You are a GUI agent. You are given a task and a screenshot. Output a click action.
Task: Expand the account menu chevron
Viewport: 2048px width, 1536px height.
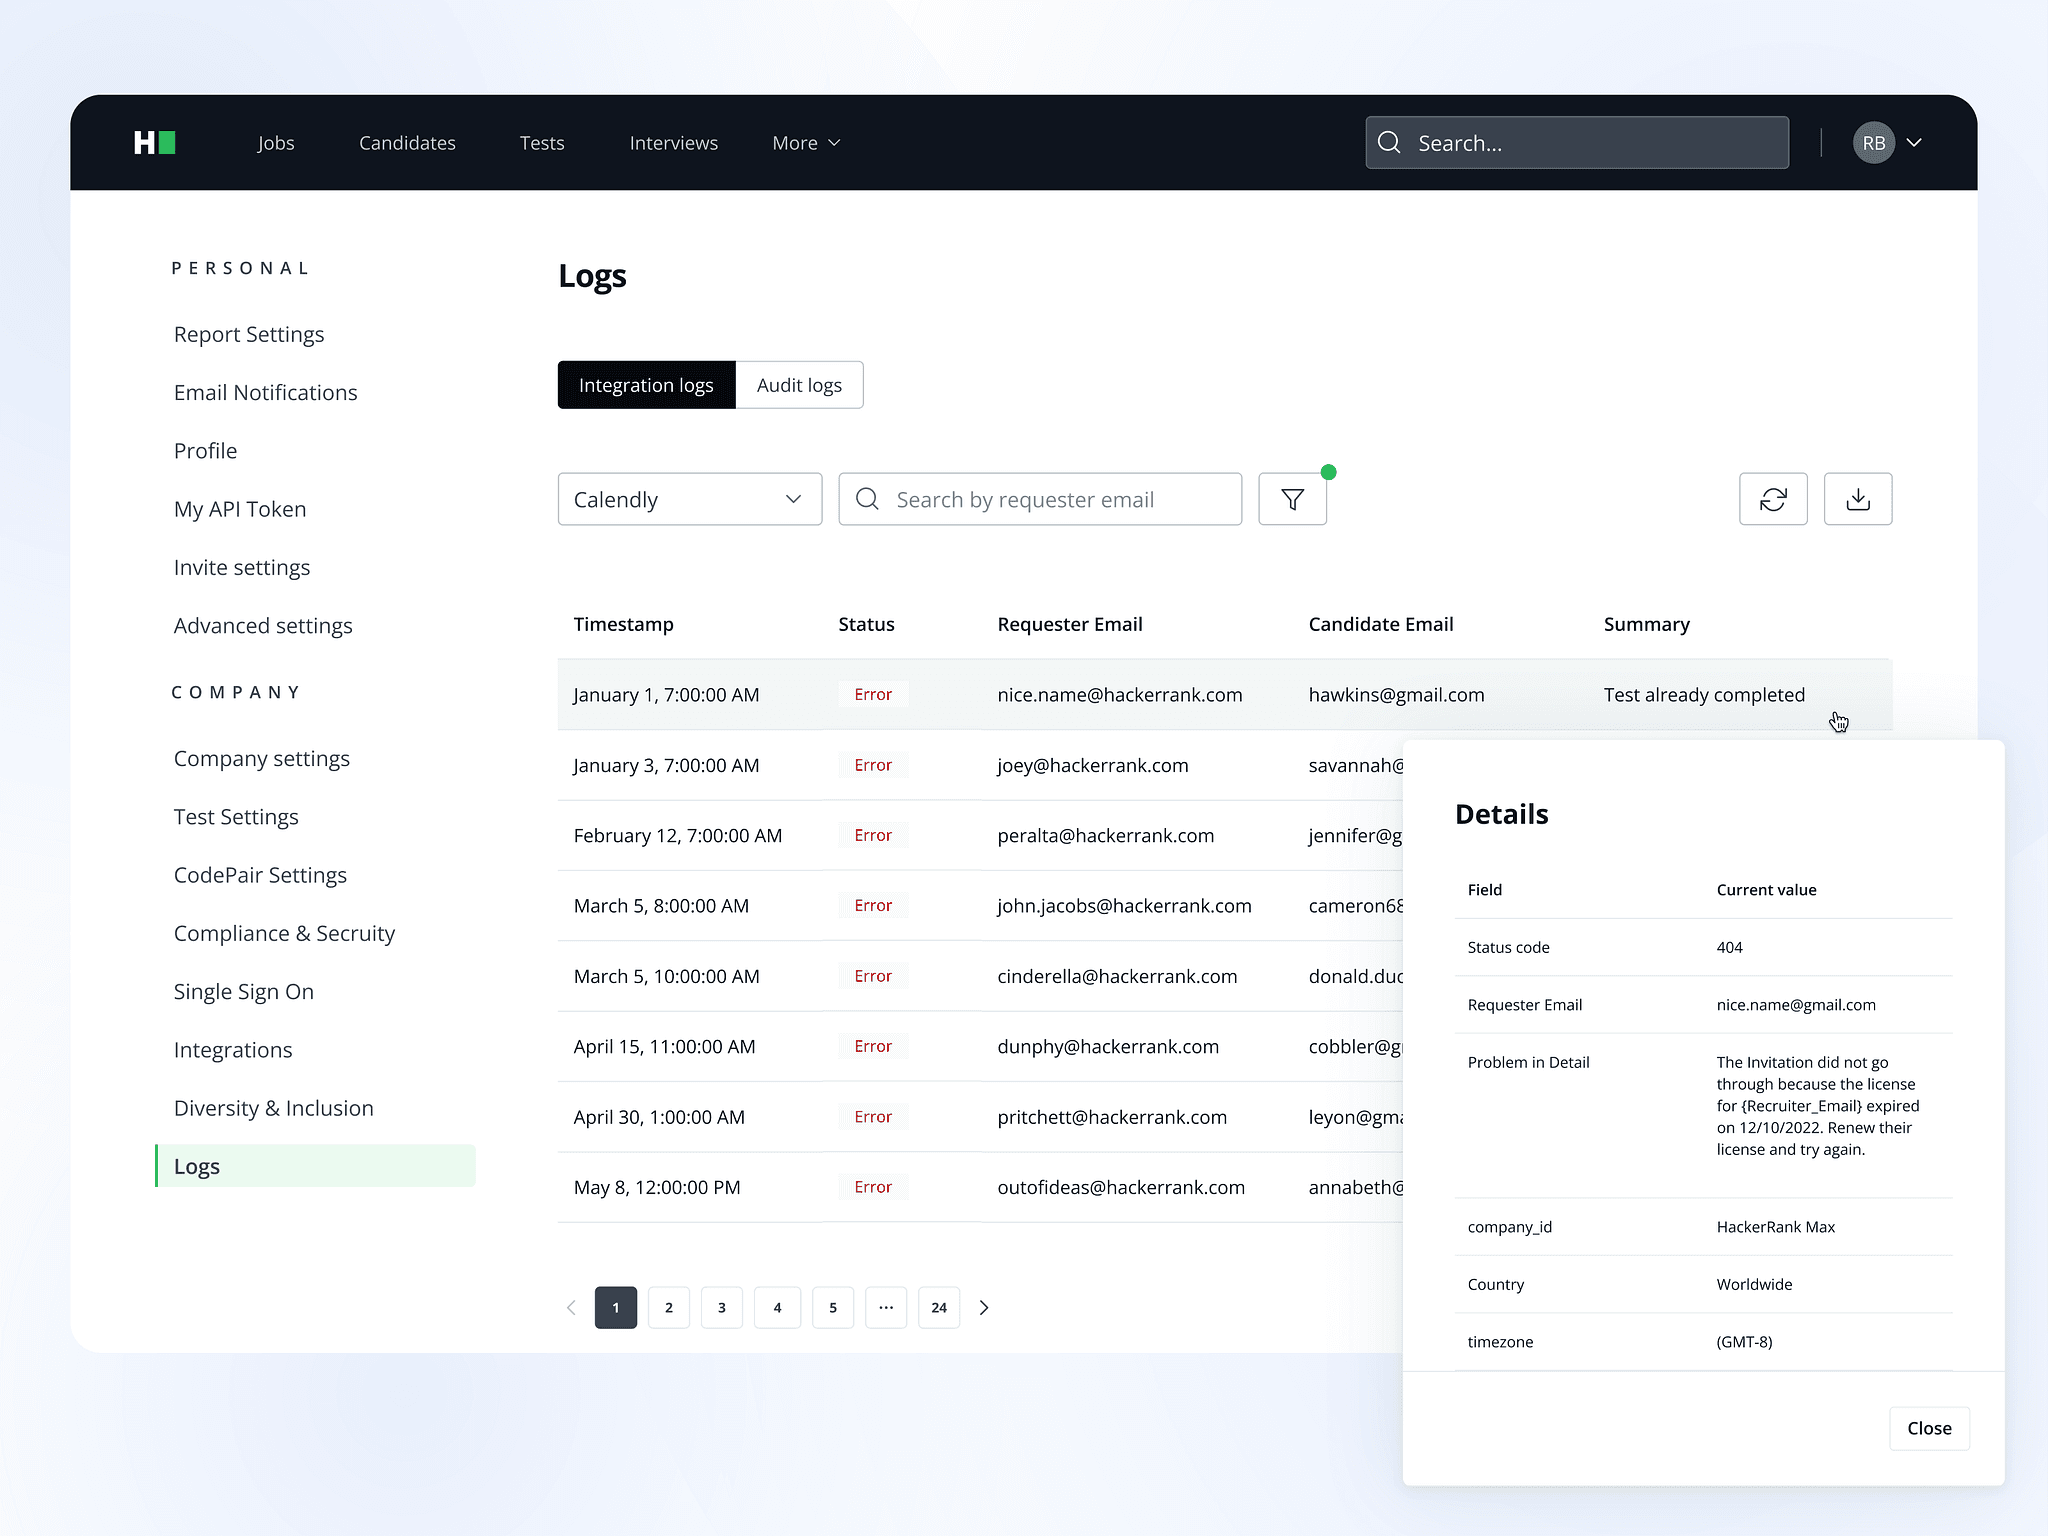tap(1914, 143)
